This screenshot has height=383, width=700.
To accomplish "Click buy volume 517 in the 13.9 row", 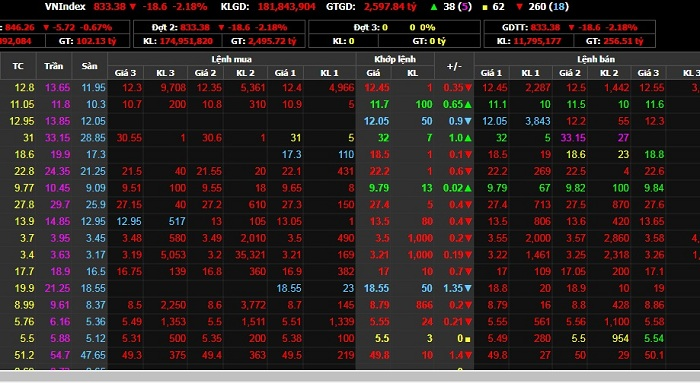I will tap(177, 221).
